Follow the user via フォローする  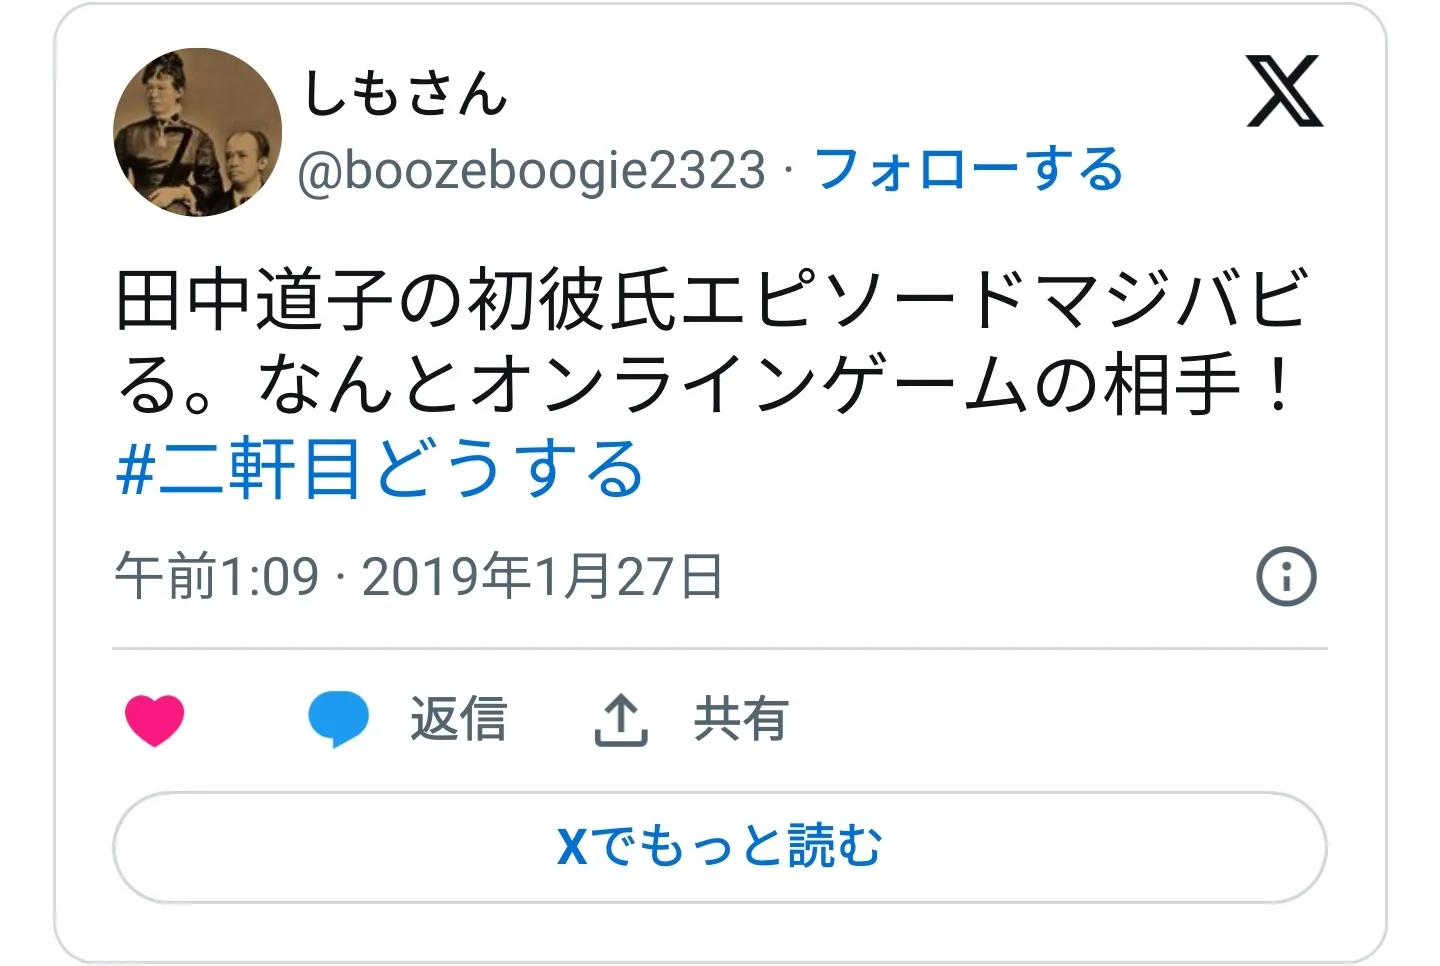coord(970,169)
